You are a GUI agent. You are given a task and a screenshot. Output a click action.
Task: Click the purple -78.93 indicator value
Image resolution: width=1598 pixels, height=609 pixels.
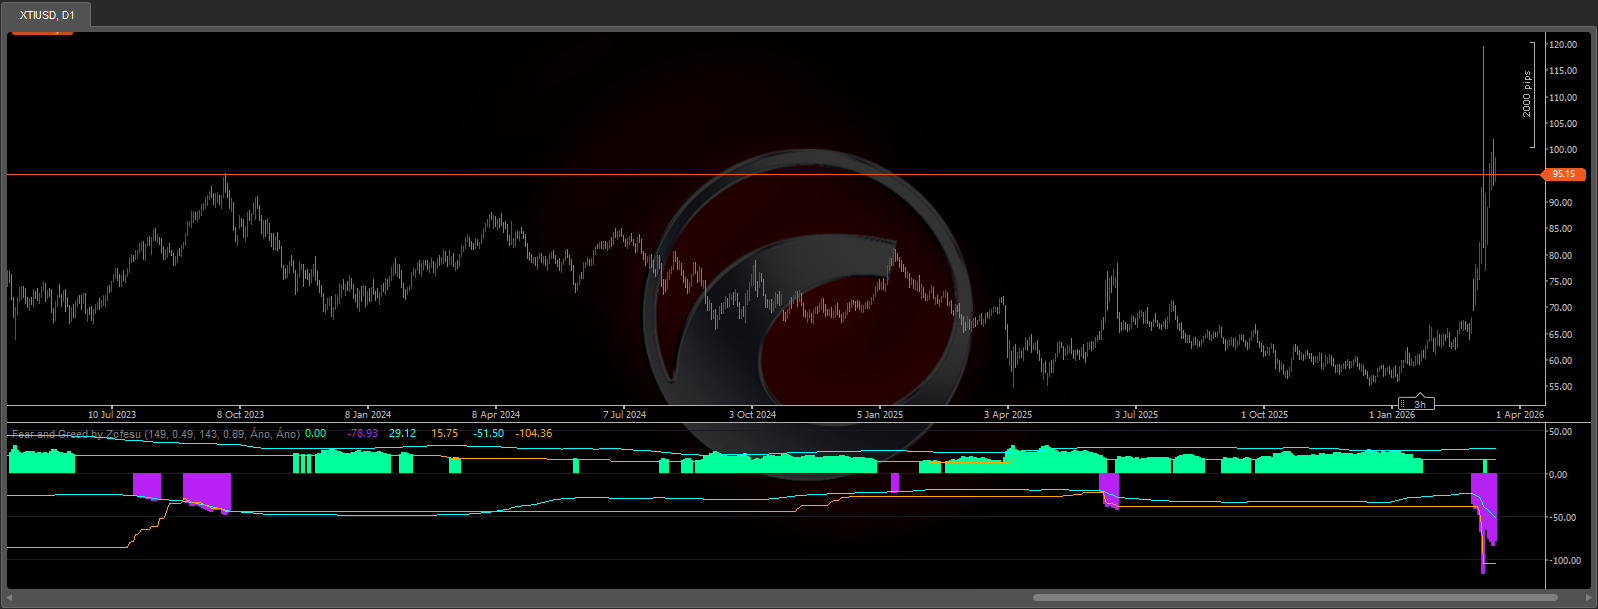click(362, 434)
